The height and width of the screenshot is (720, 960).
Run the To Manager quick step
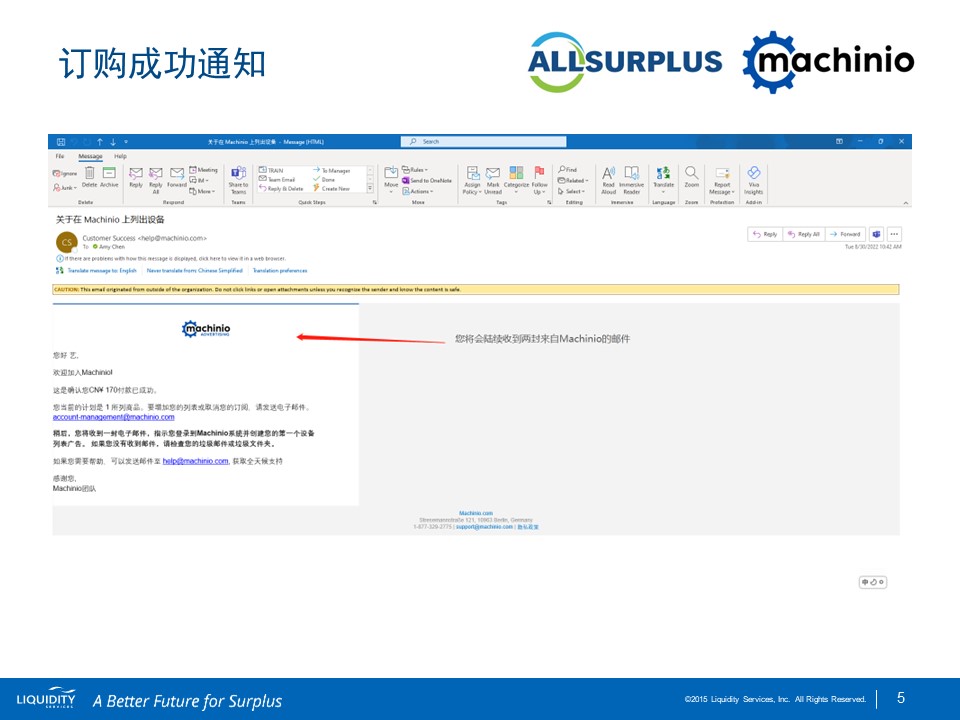click(331, 170)
